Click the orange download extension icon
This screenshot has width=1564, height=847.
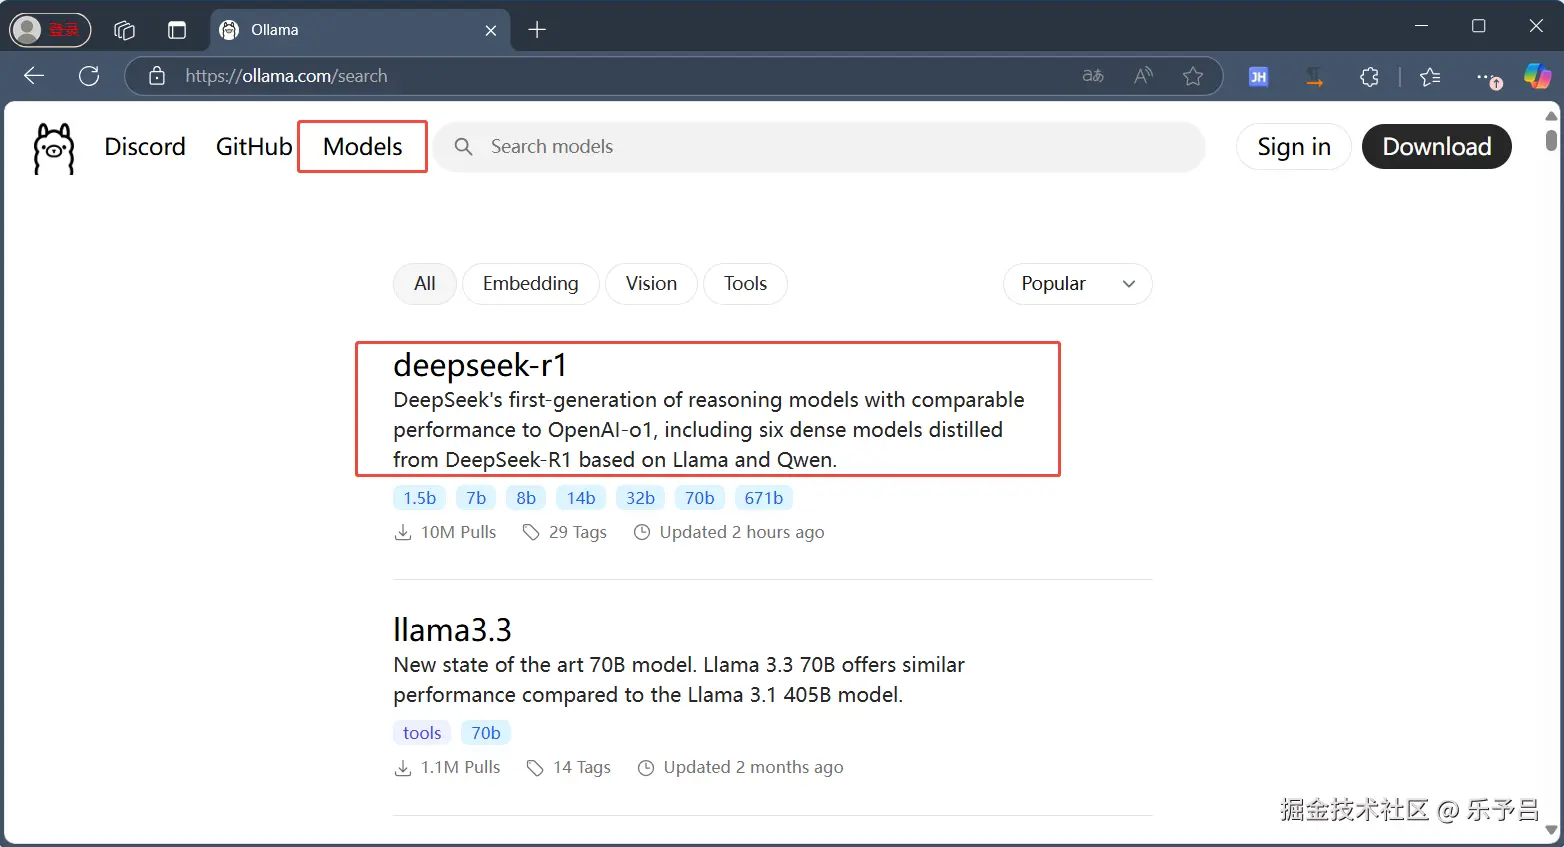click(1314, 76)
